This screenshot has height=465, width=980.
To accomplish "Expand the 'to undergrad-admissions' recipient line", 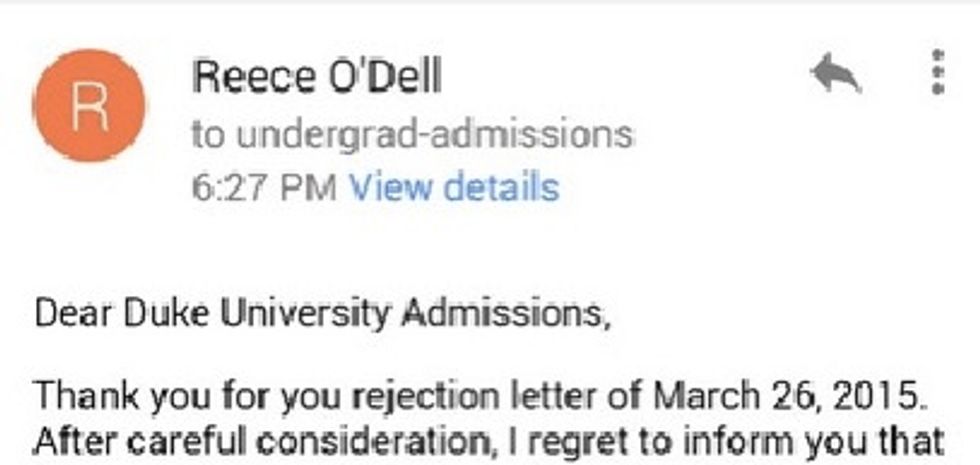I will pyautogui.click(x=412, y=133).
